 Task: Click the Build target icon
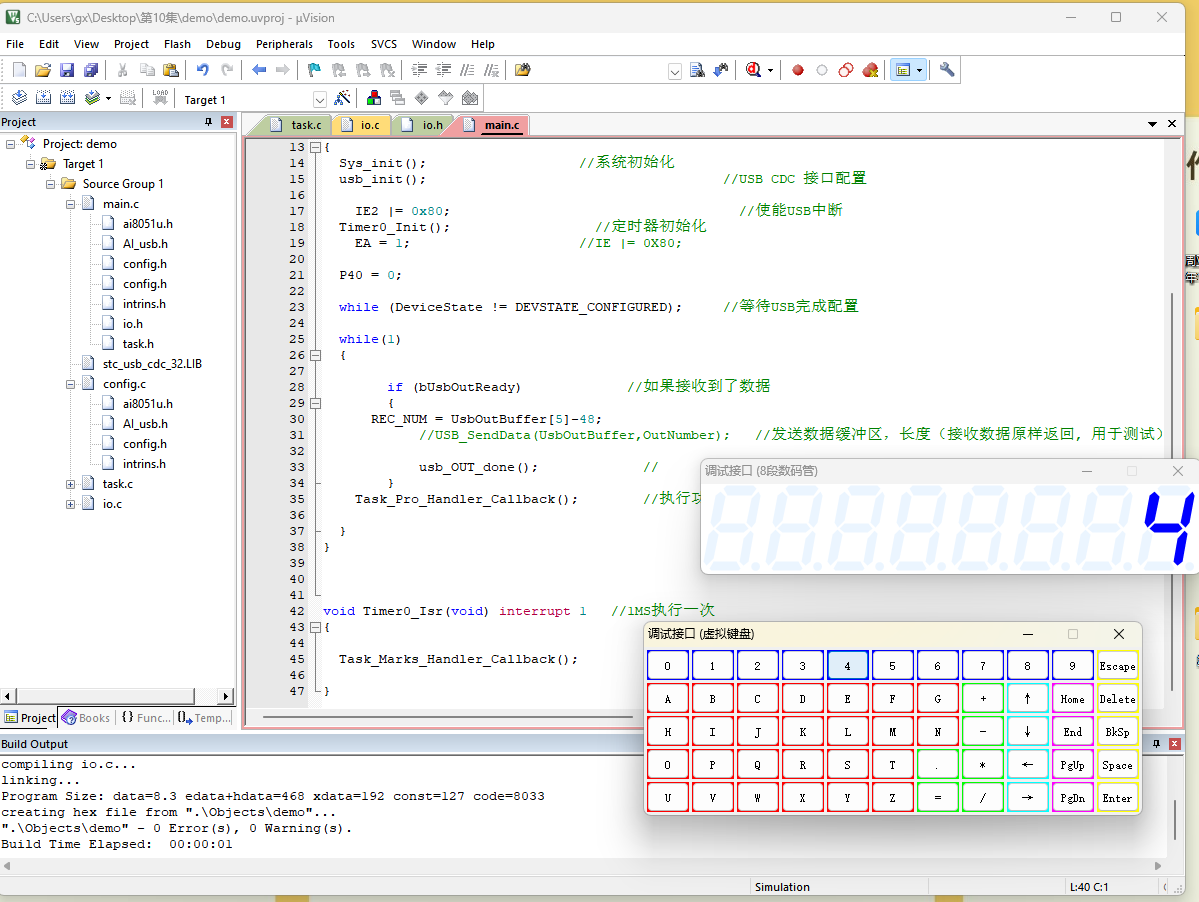[44, 98]
